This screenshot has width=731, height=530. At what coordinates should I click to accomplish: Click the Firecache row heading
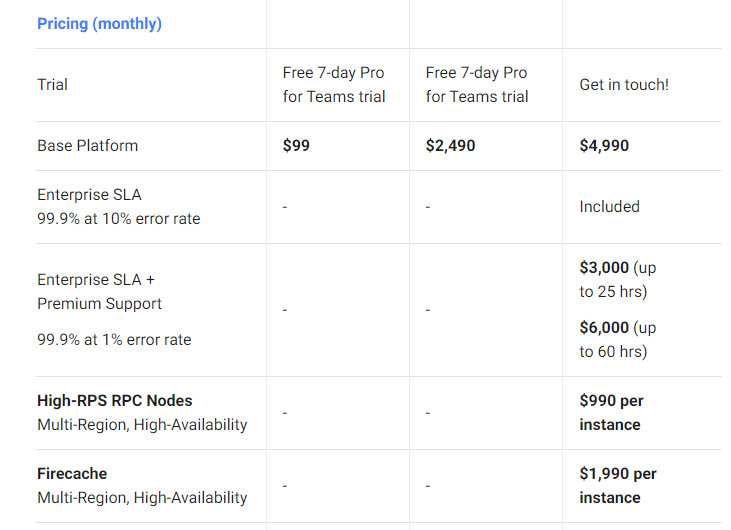72,474
